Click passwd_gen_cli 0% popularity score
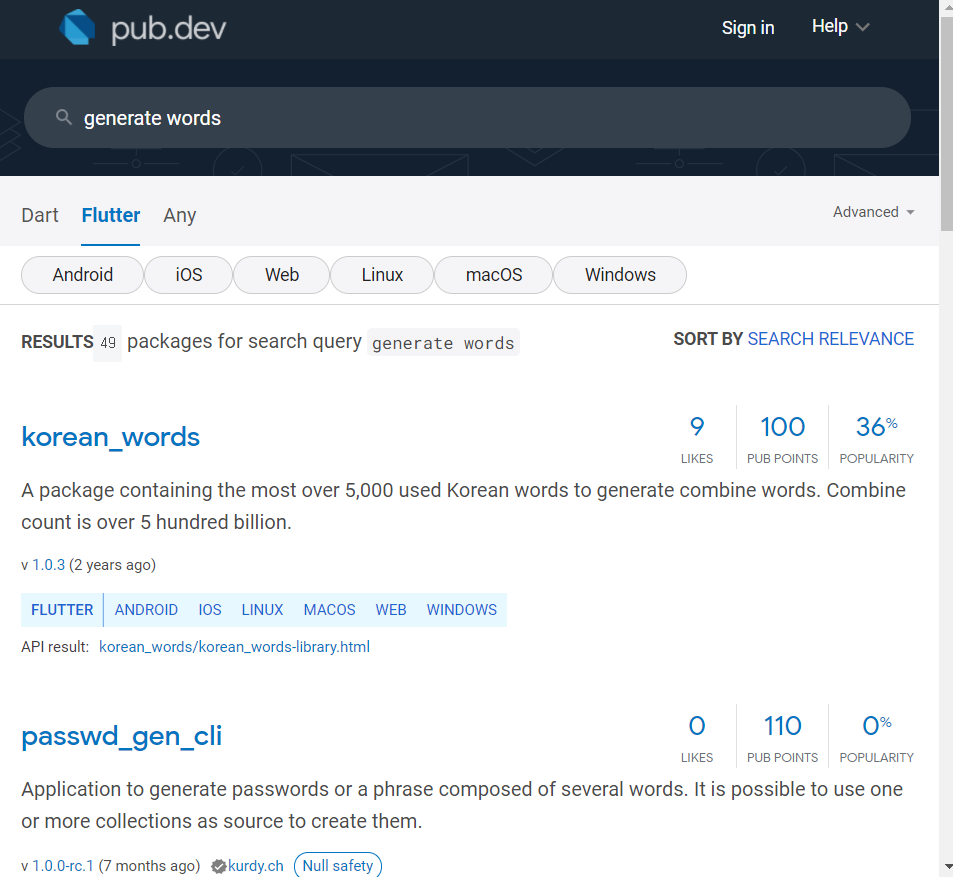 (876, 737)
